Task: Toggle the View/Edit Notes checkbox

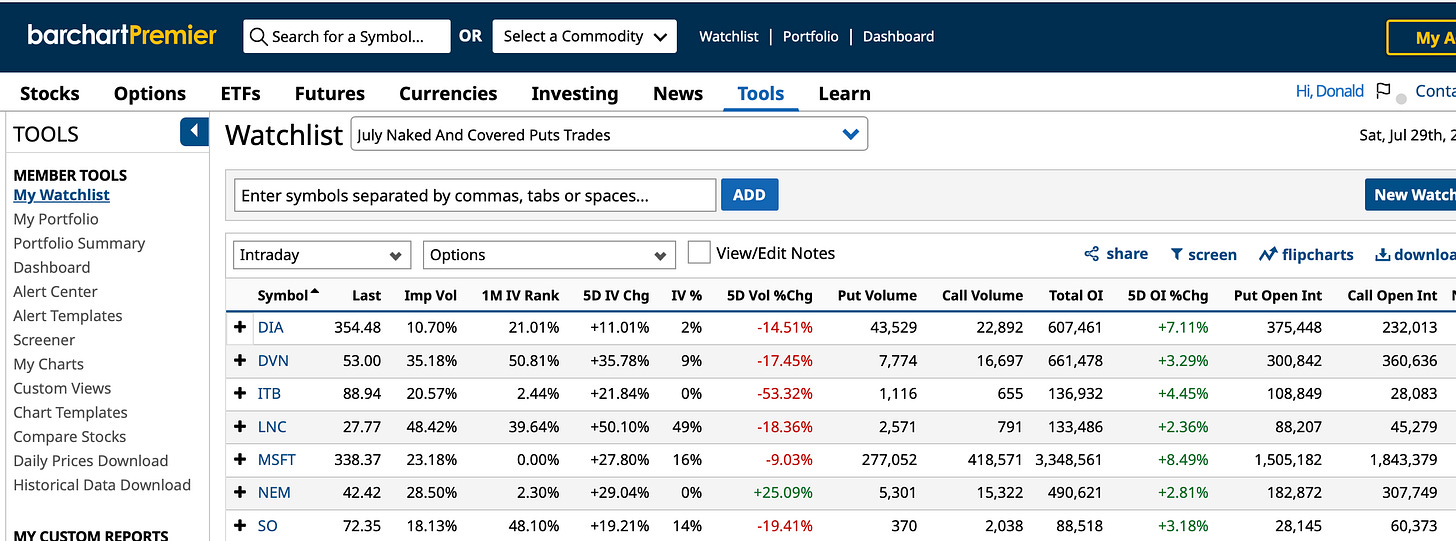Action: [699, 253]
